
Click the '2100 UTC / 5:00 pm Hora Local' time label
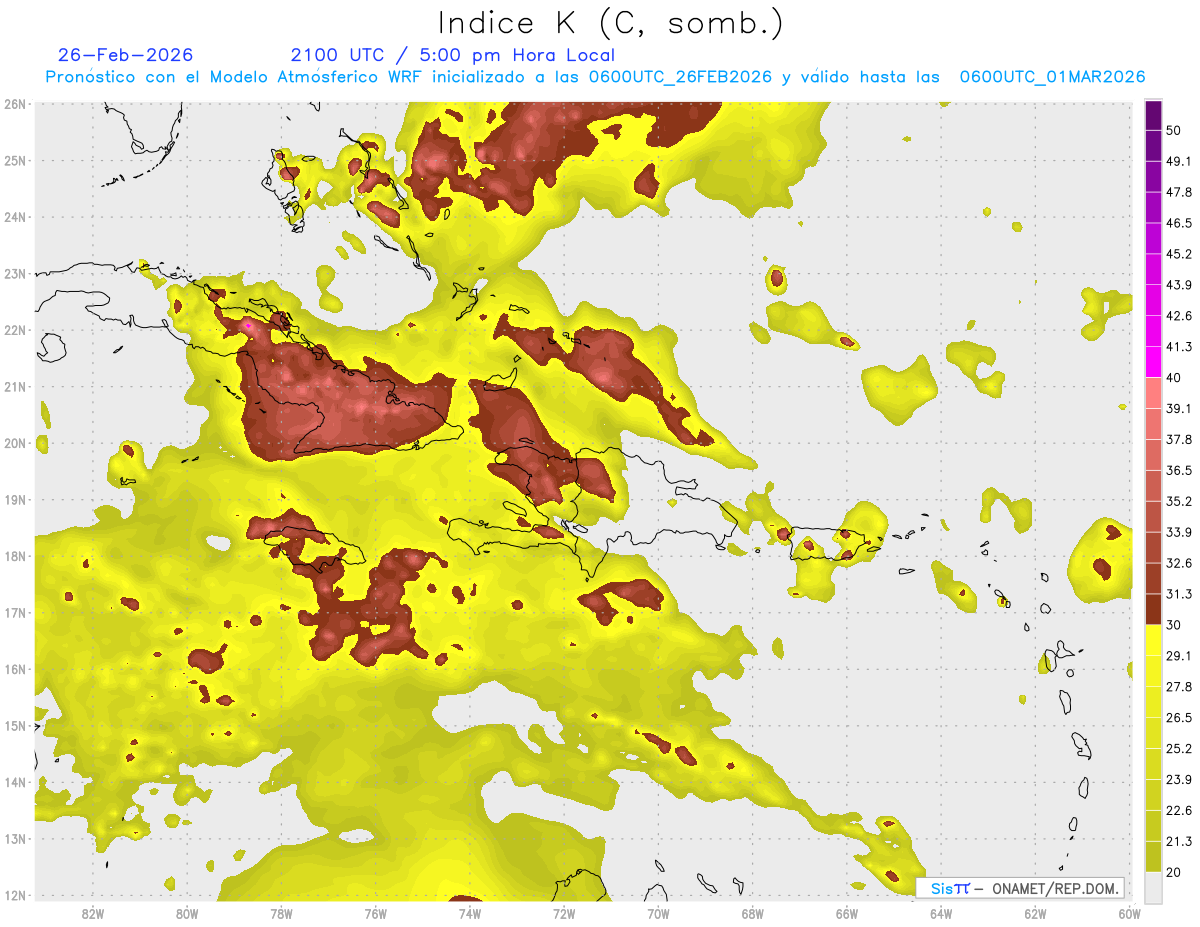click(452, 55)
